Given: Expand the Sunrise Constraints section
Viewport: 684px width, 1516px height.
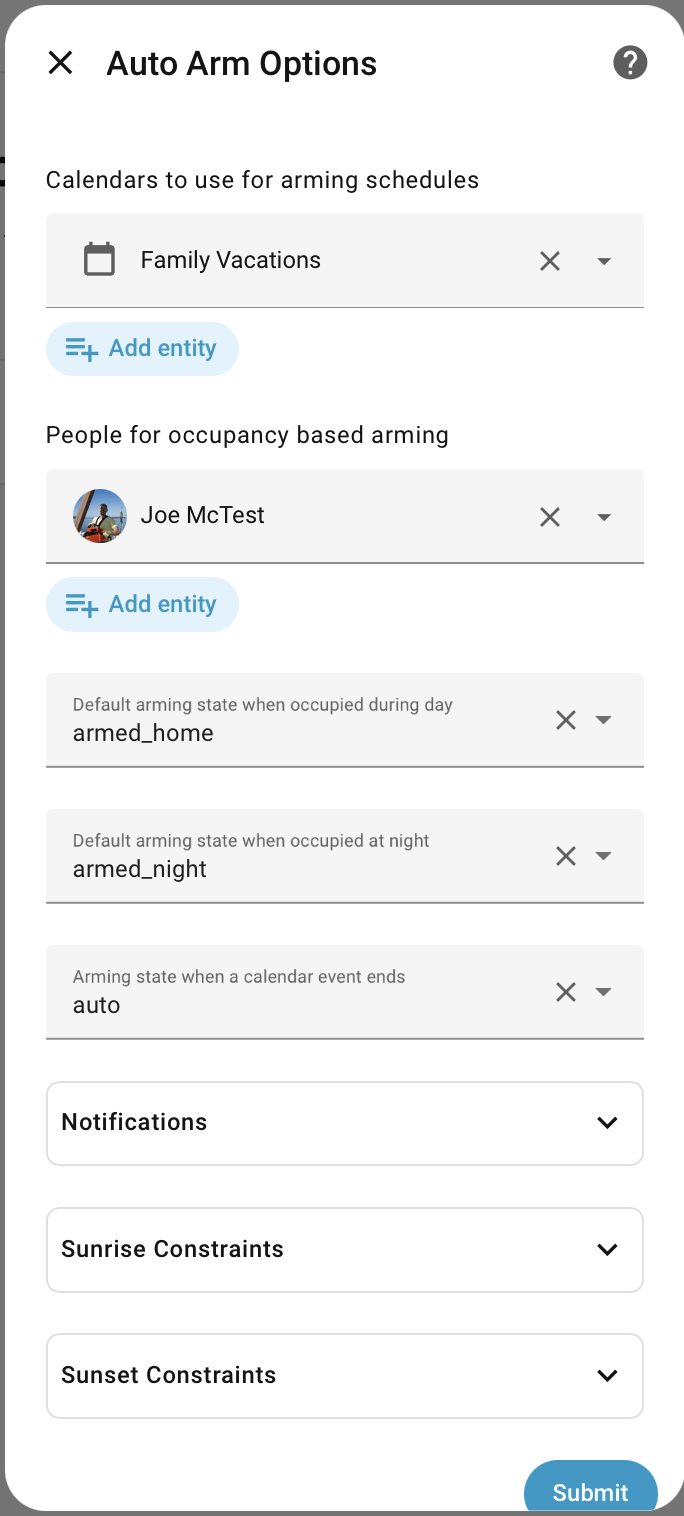Looking at the screenshot, I should [x=607, y=1249].
